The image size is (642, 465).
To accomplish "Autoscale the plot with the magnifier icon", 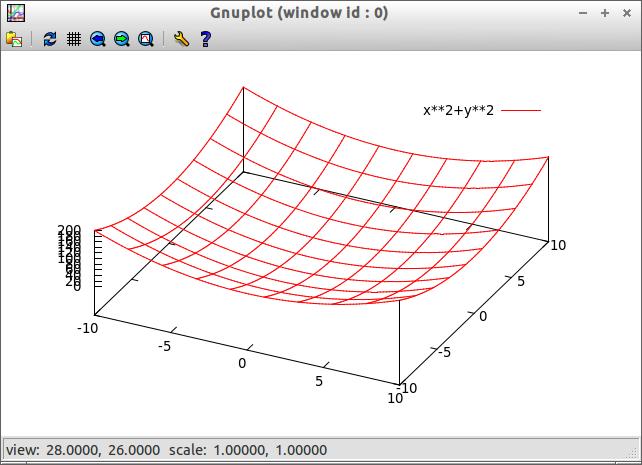I will click(146, 39).
